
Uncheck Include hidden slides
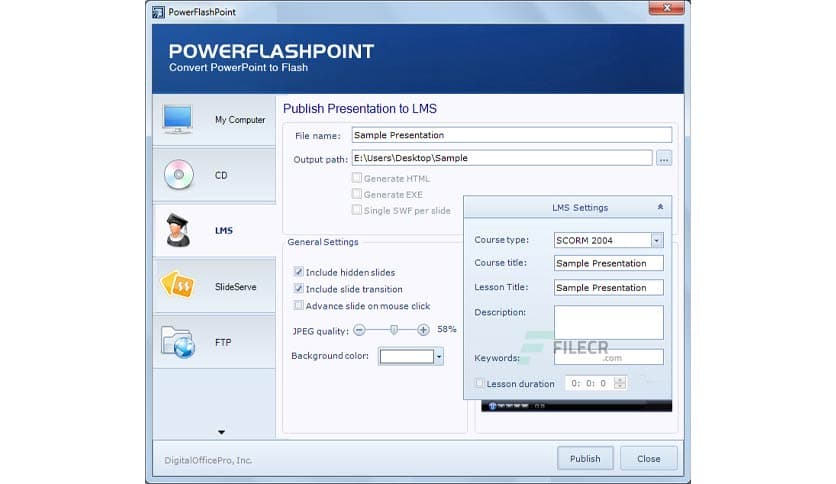click(299, 272)
